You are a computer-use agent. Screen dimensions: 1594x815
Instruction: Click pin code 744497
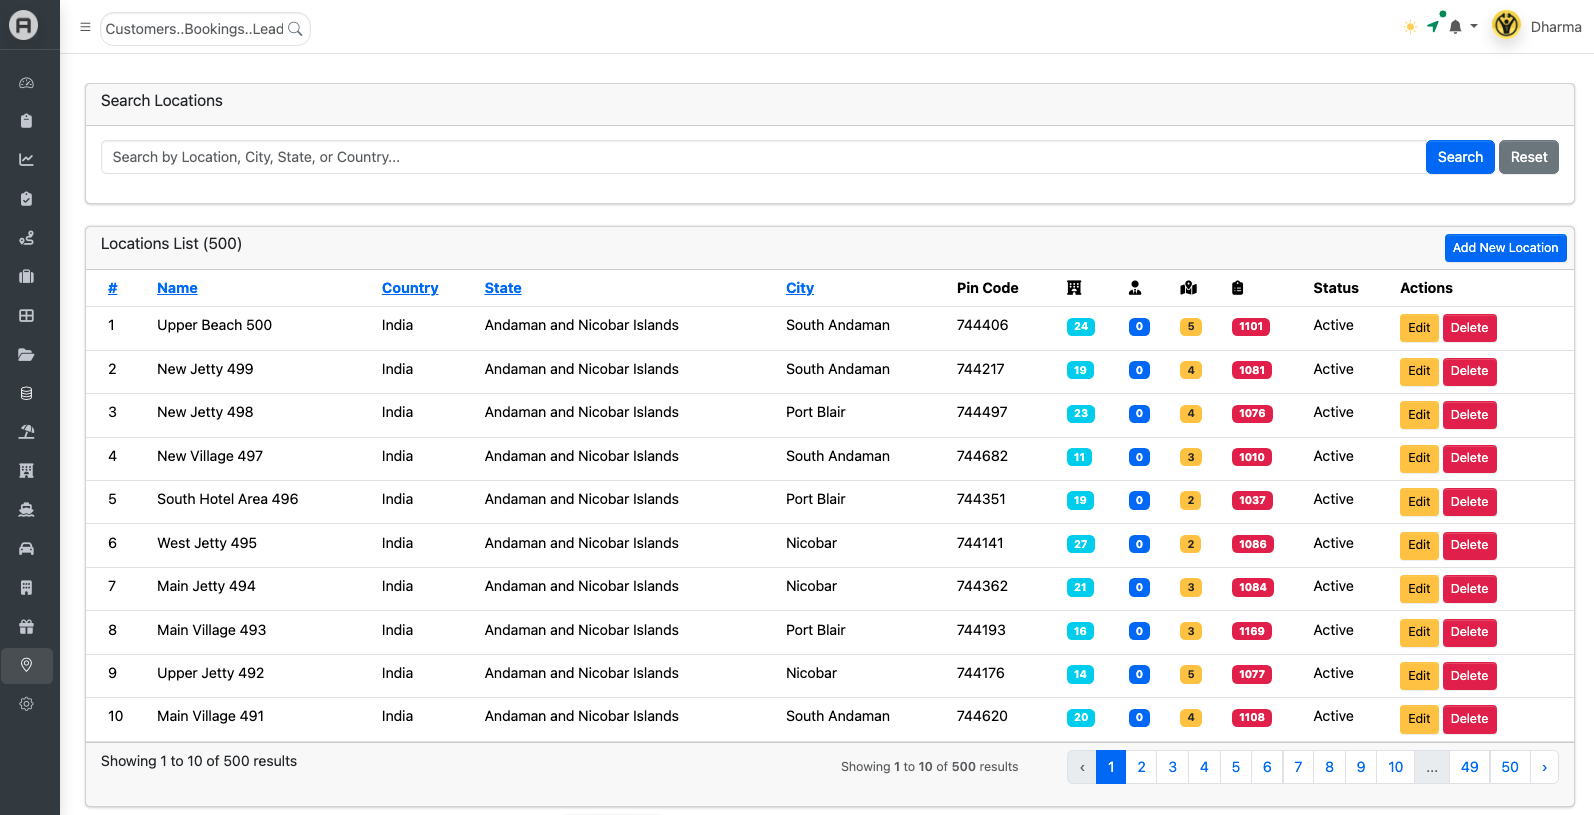click(982, 412)
